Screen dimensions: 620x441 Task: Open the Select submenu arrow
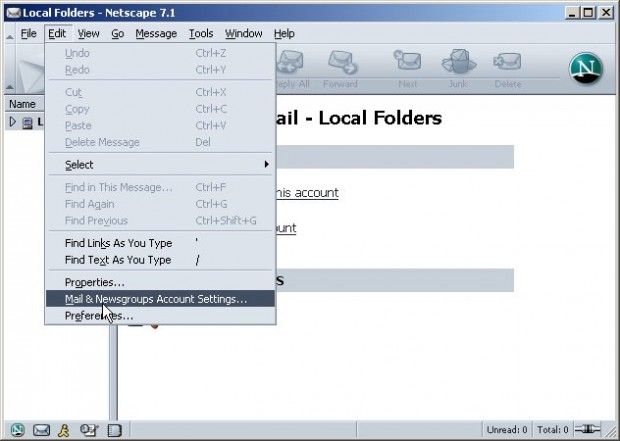tap(267, 164)
